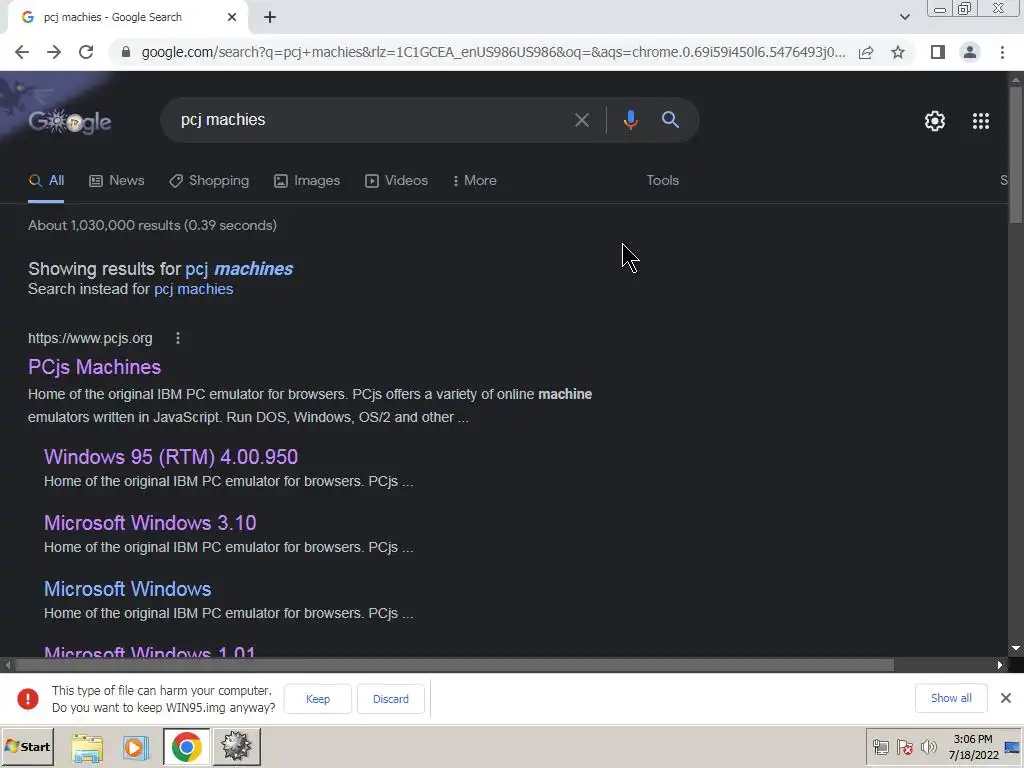Focus the Chrome taskbar button
This screenshot has width=1024, height=768.
187,747
